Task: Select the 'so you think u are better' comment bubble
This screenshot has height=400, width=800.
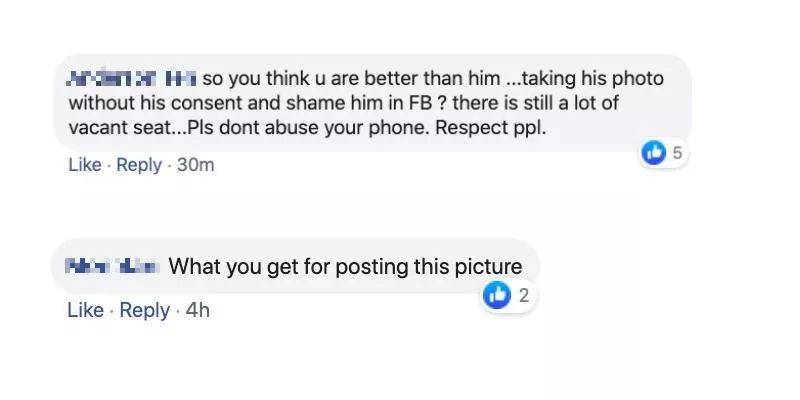Action: coord(372,103)
